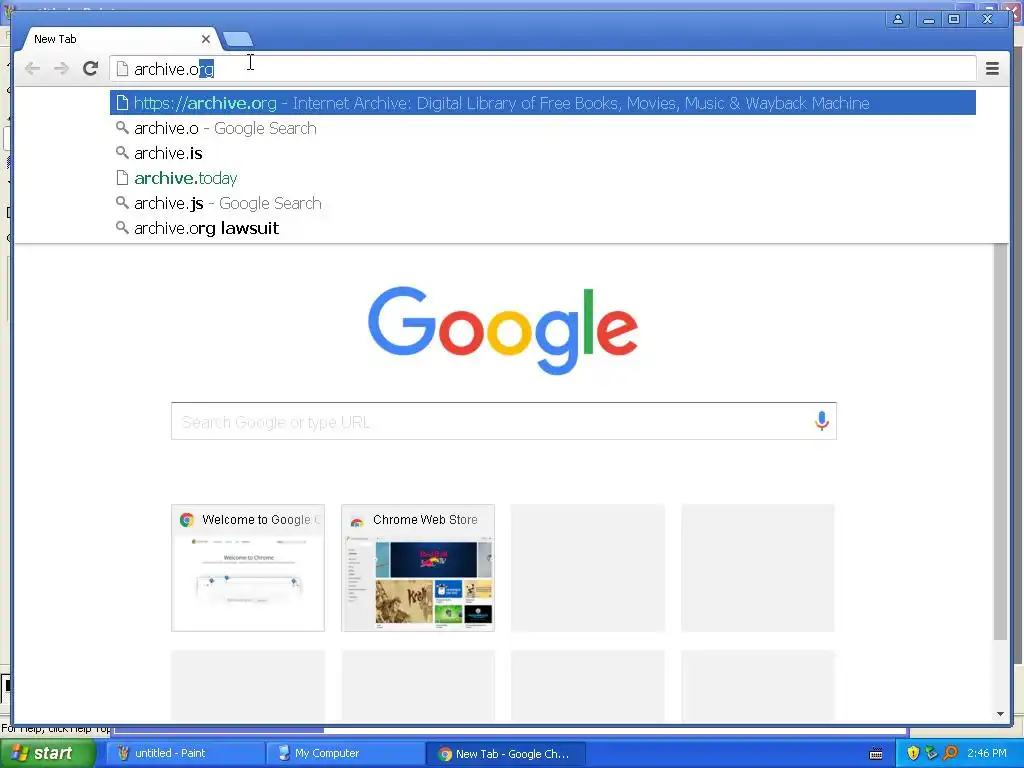Click the magnifier tray icon
The width and height of the screenshot is (1024, 768).
point(950,753)
